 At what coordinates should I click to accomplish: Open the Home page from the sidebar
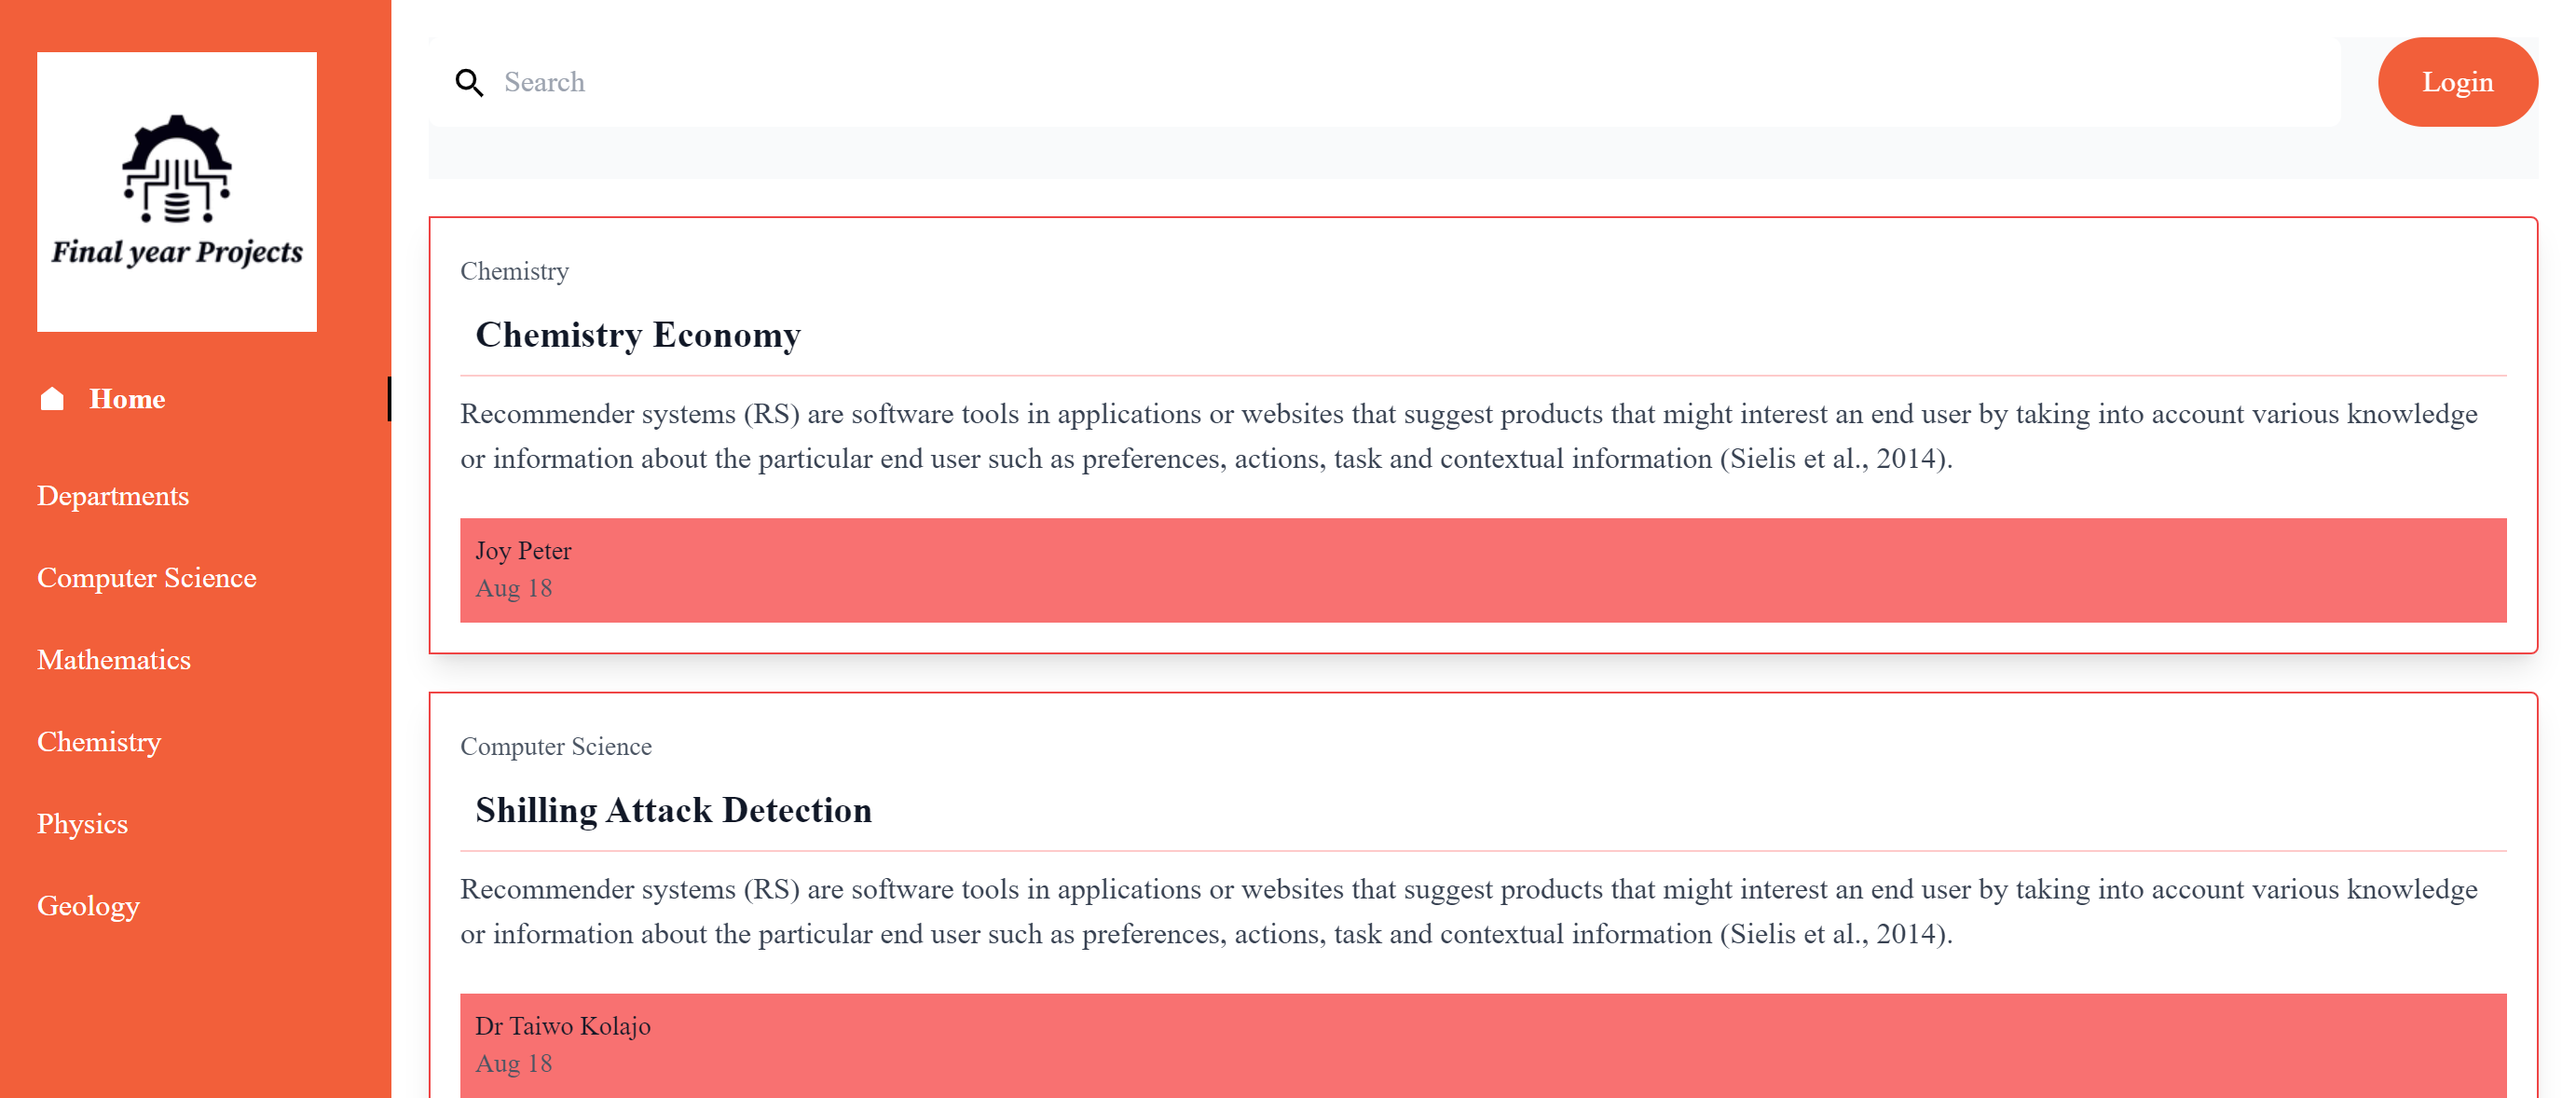[x=127, y=398]
